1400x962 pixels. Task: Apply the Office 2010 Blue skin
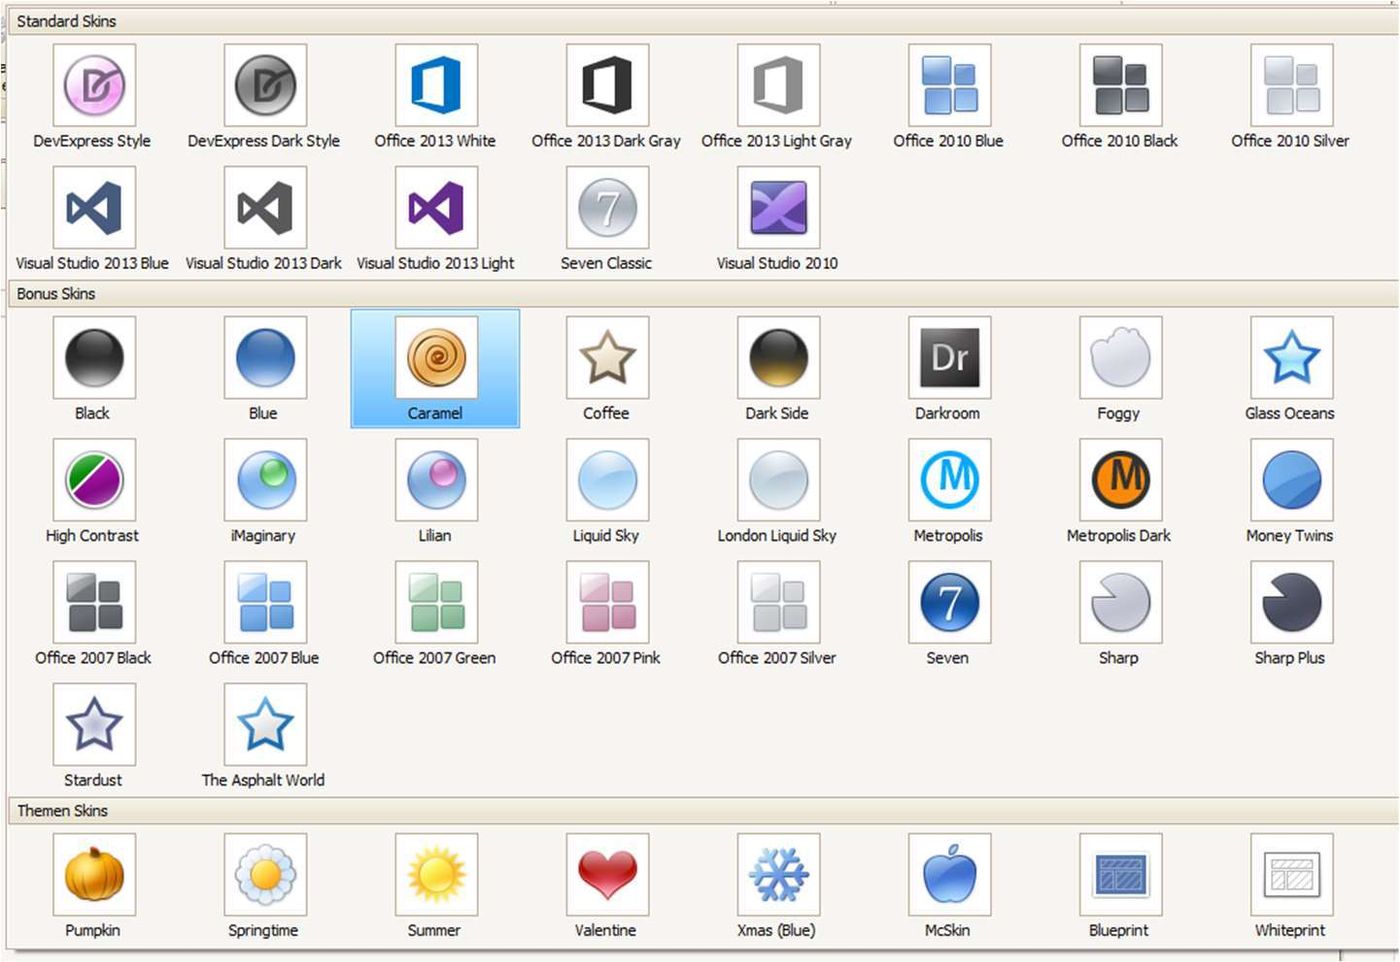[x=949, y=85]
